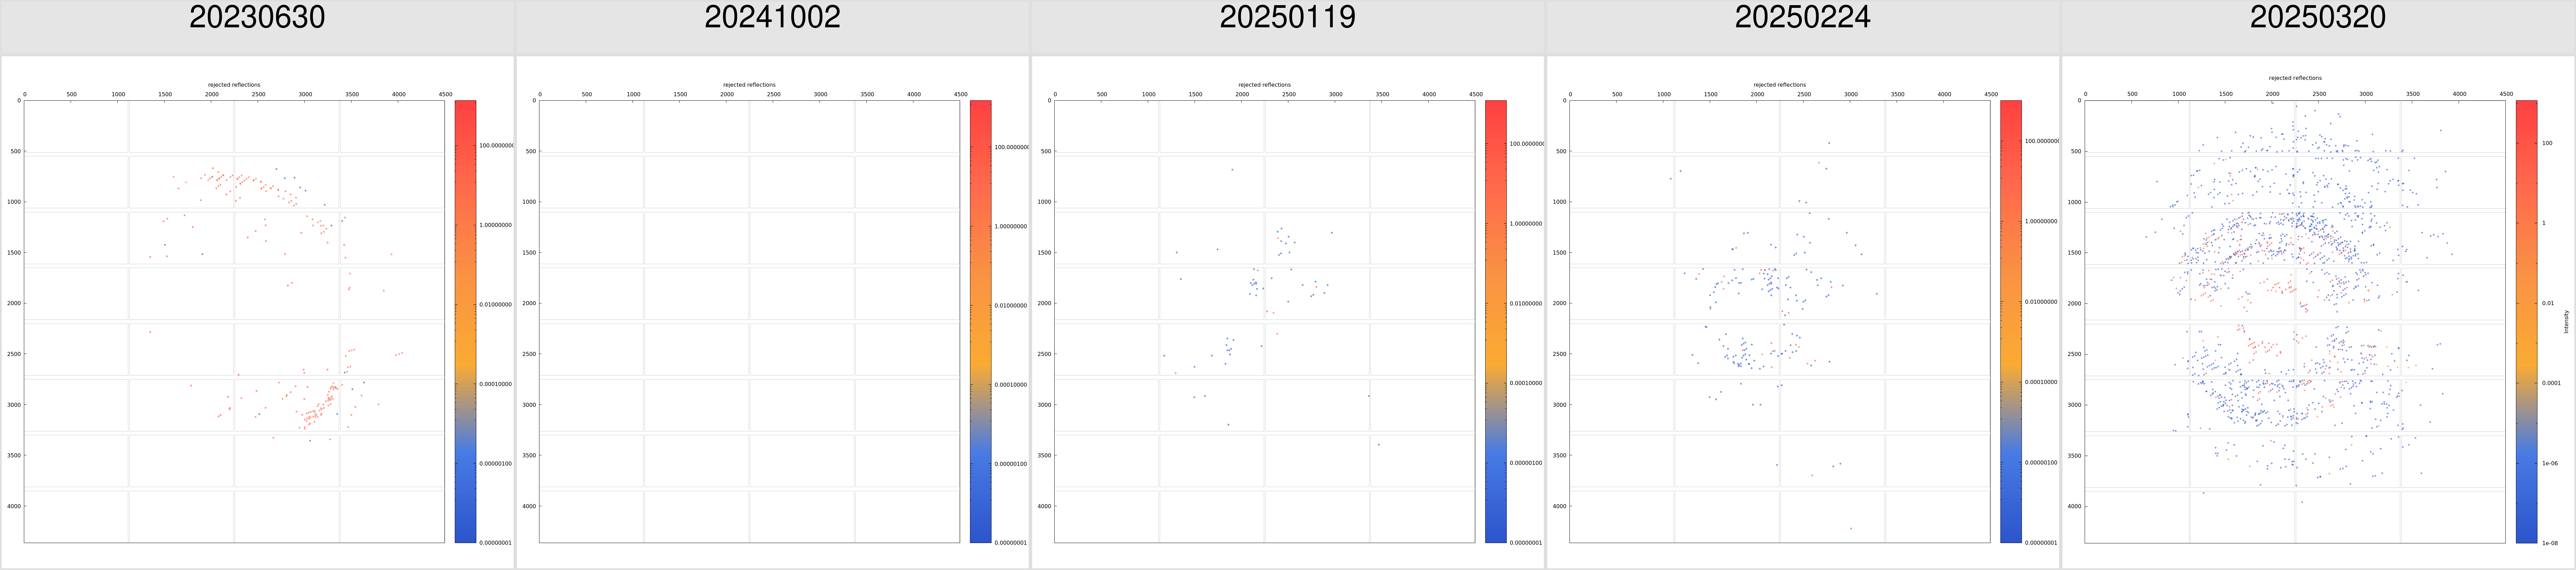
Task: Click the 'rejected reflections' title of the 20250119 plot
Action: [1264, 85]
